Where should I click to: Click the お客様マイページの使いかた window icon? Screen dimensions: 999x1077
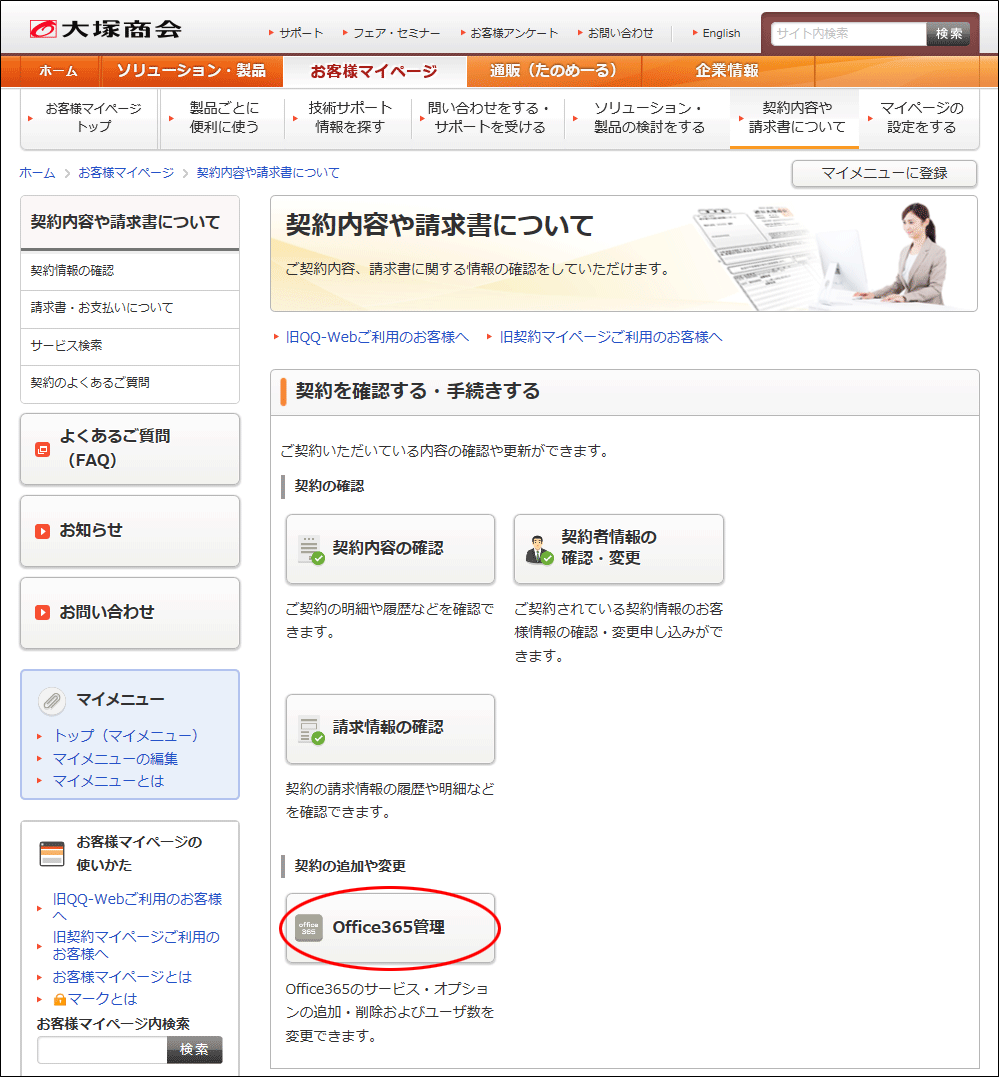coord(52,854)
